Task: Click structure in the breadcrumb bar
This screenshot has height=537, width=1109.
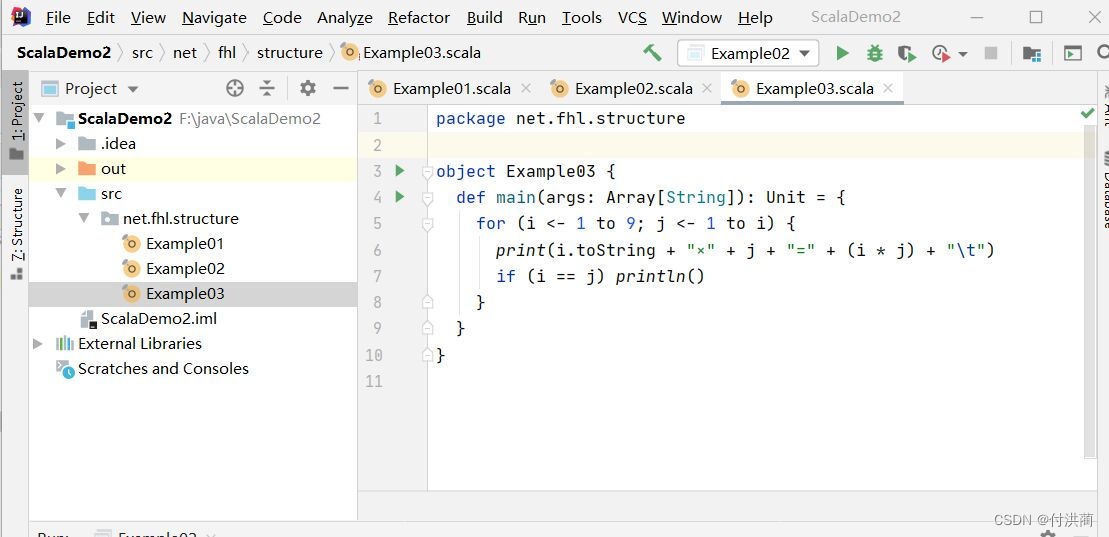Action: pos(289,53)
